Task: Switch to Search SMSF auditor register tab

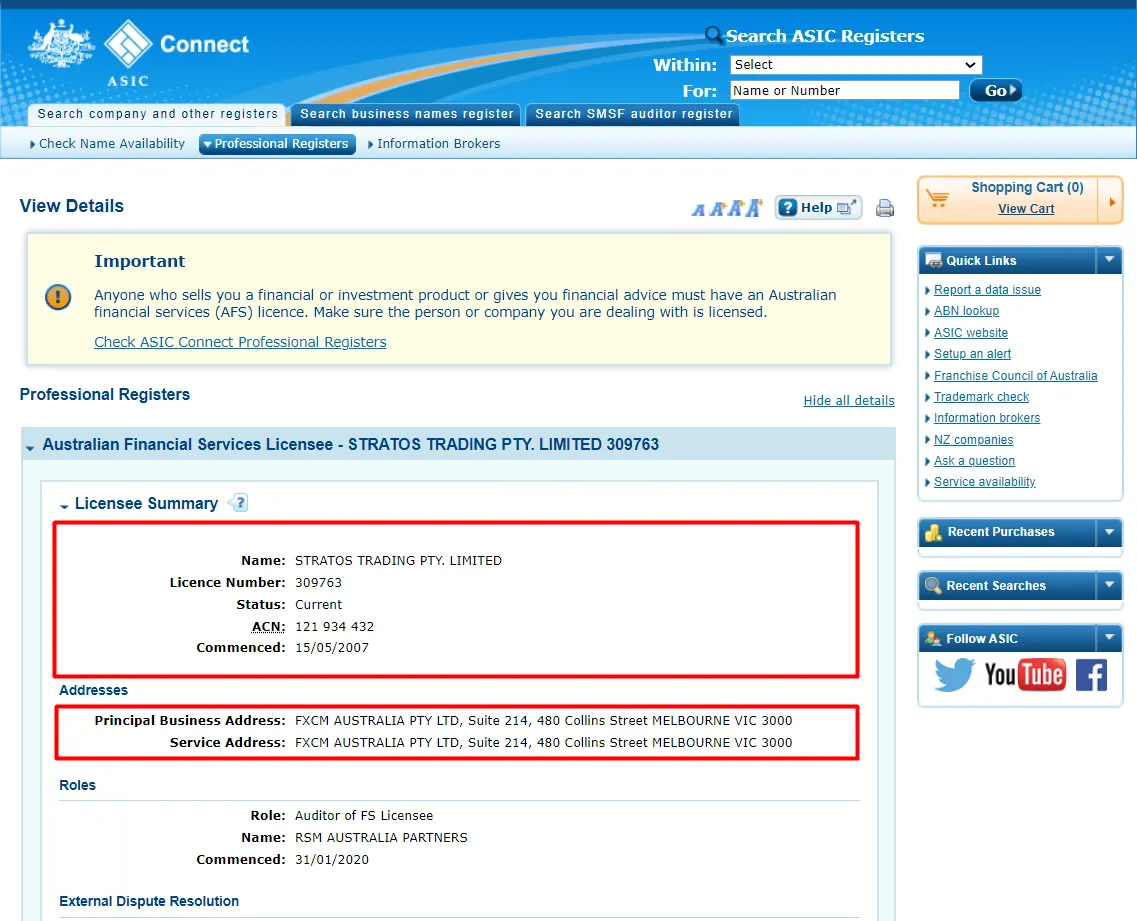Action: point(633,114)
